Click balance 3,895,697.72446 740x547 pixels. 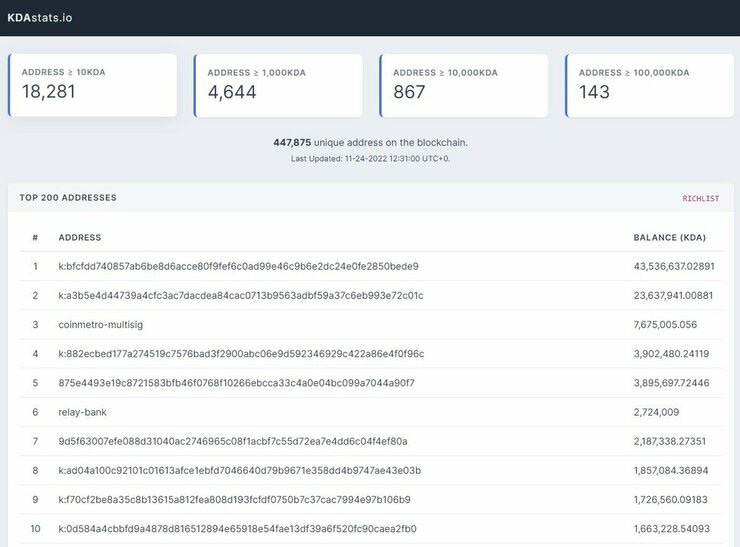671,383
